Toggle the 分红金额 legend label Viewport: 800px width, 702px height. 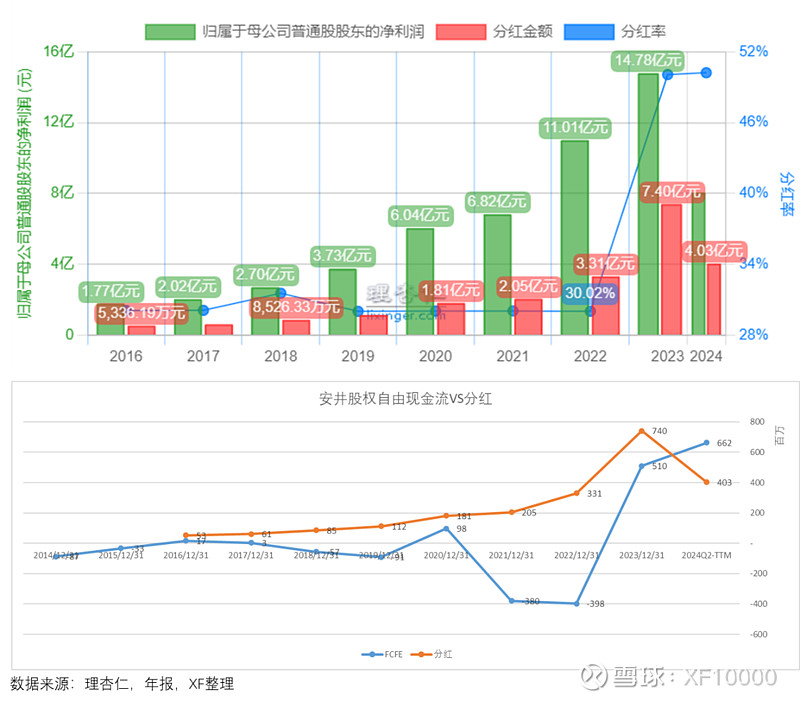(522, 32)
